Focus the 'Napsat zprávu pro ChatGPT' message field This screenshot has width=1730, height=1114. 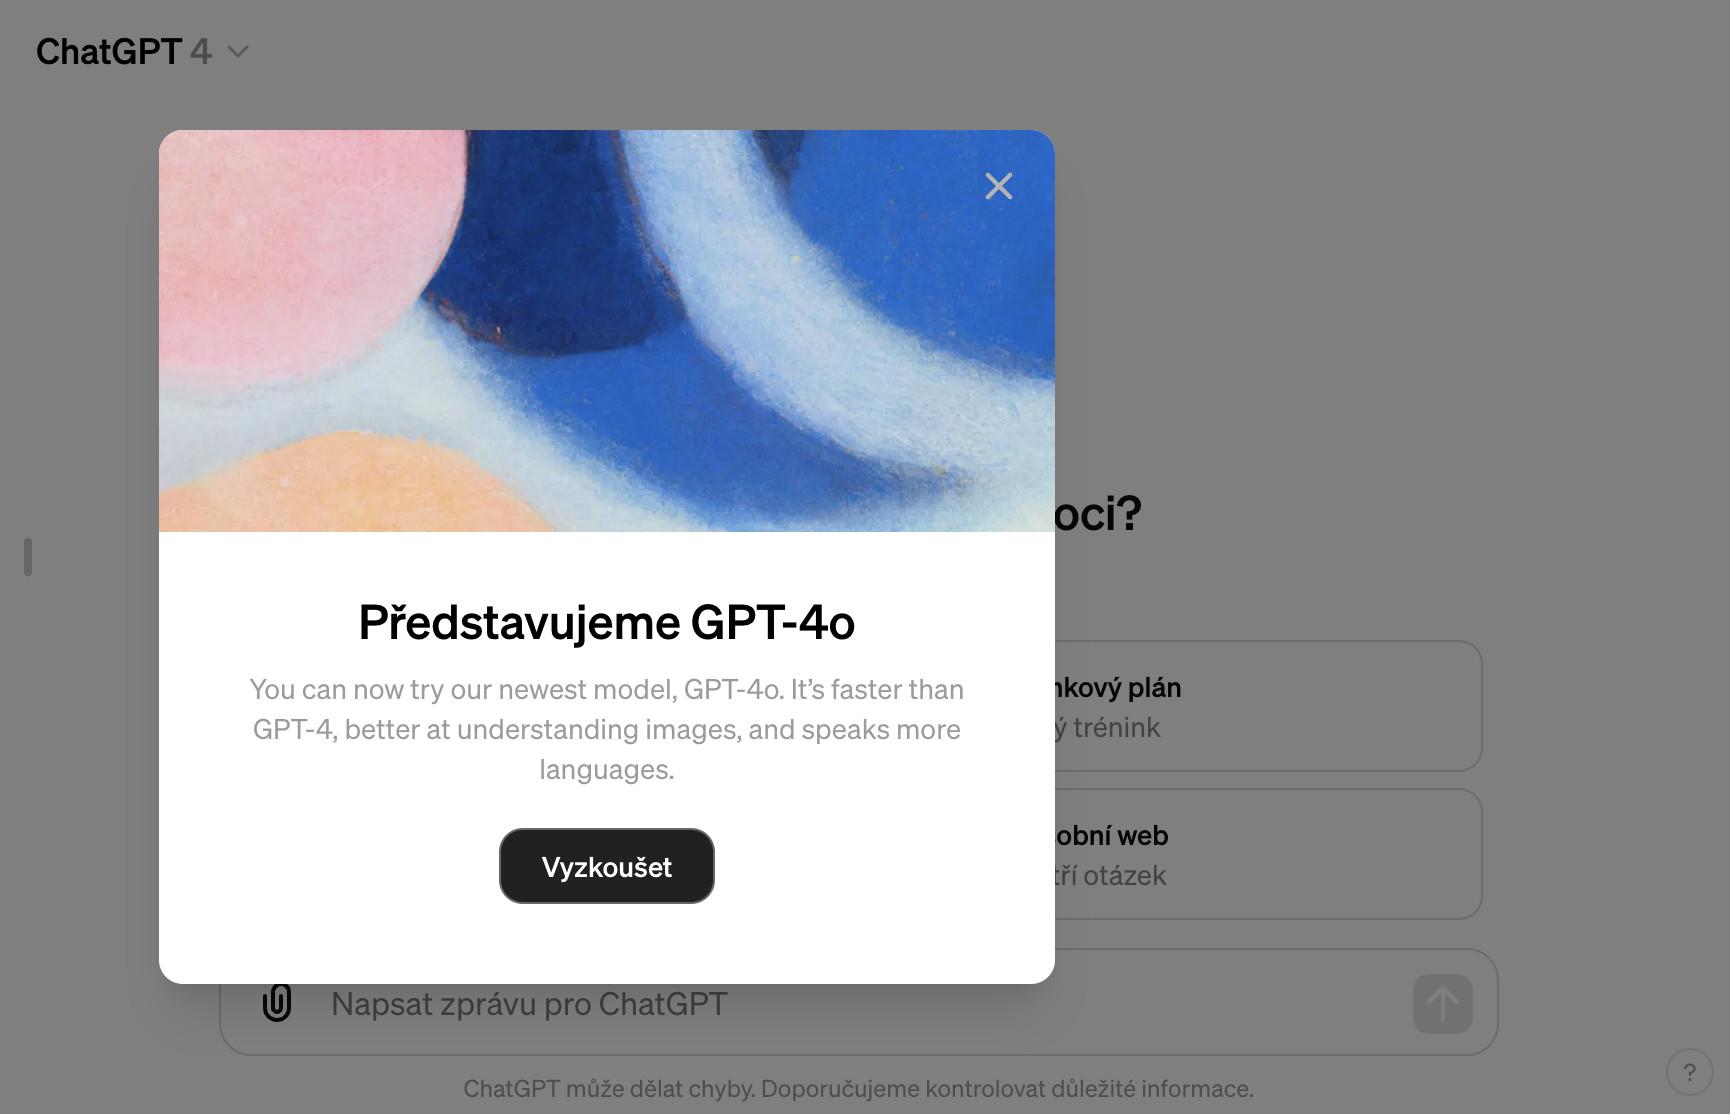pos(860,1003)
